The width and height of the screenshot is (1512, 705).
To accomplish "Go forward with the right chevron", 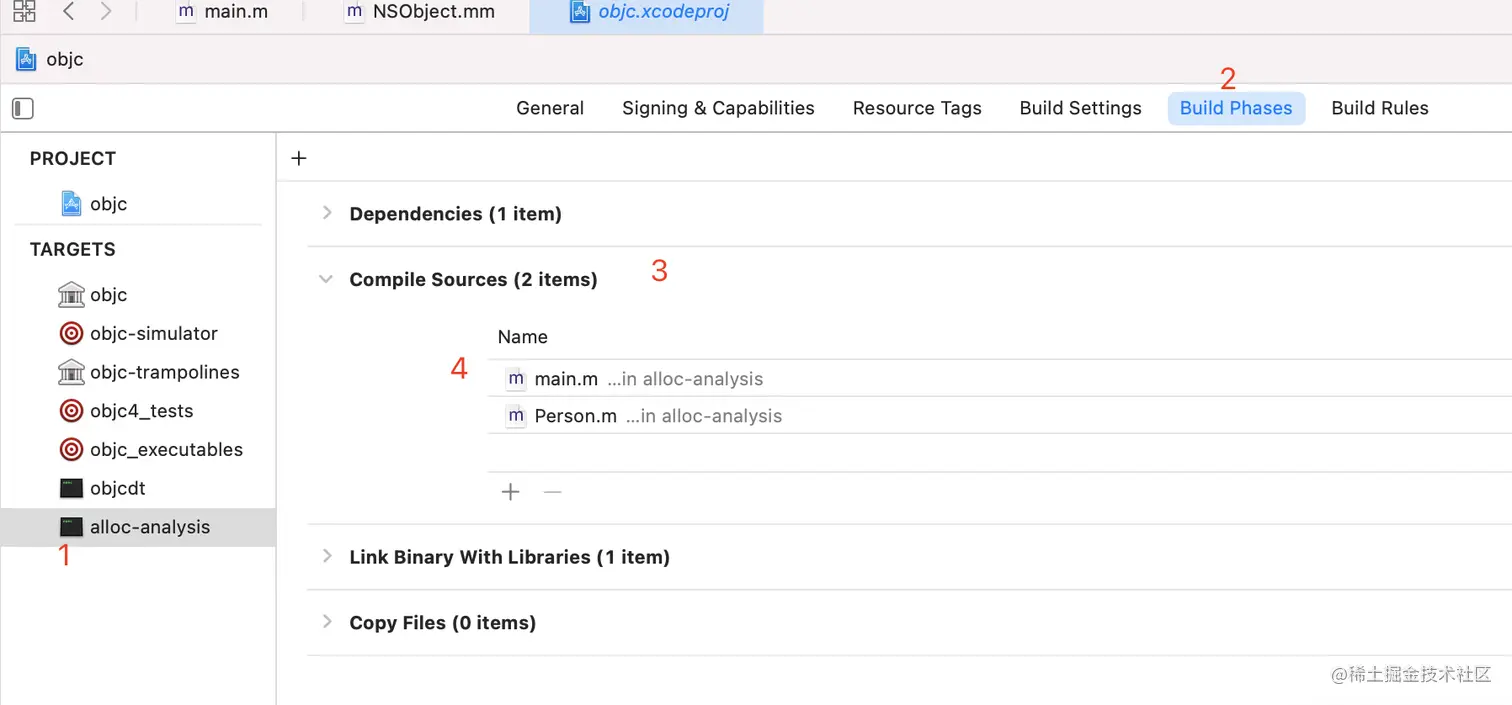I will point(106,12).
